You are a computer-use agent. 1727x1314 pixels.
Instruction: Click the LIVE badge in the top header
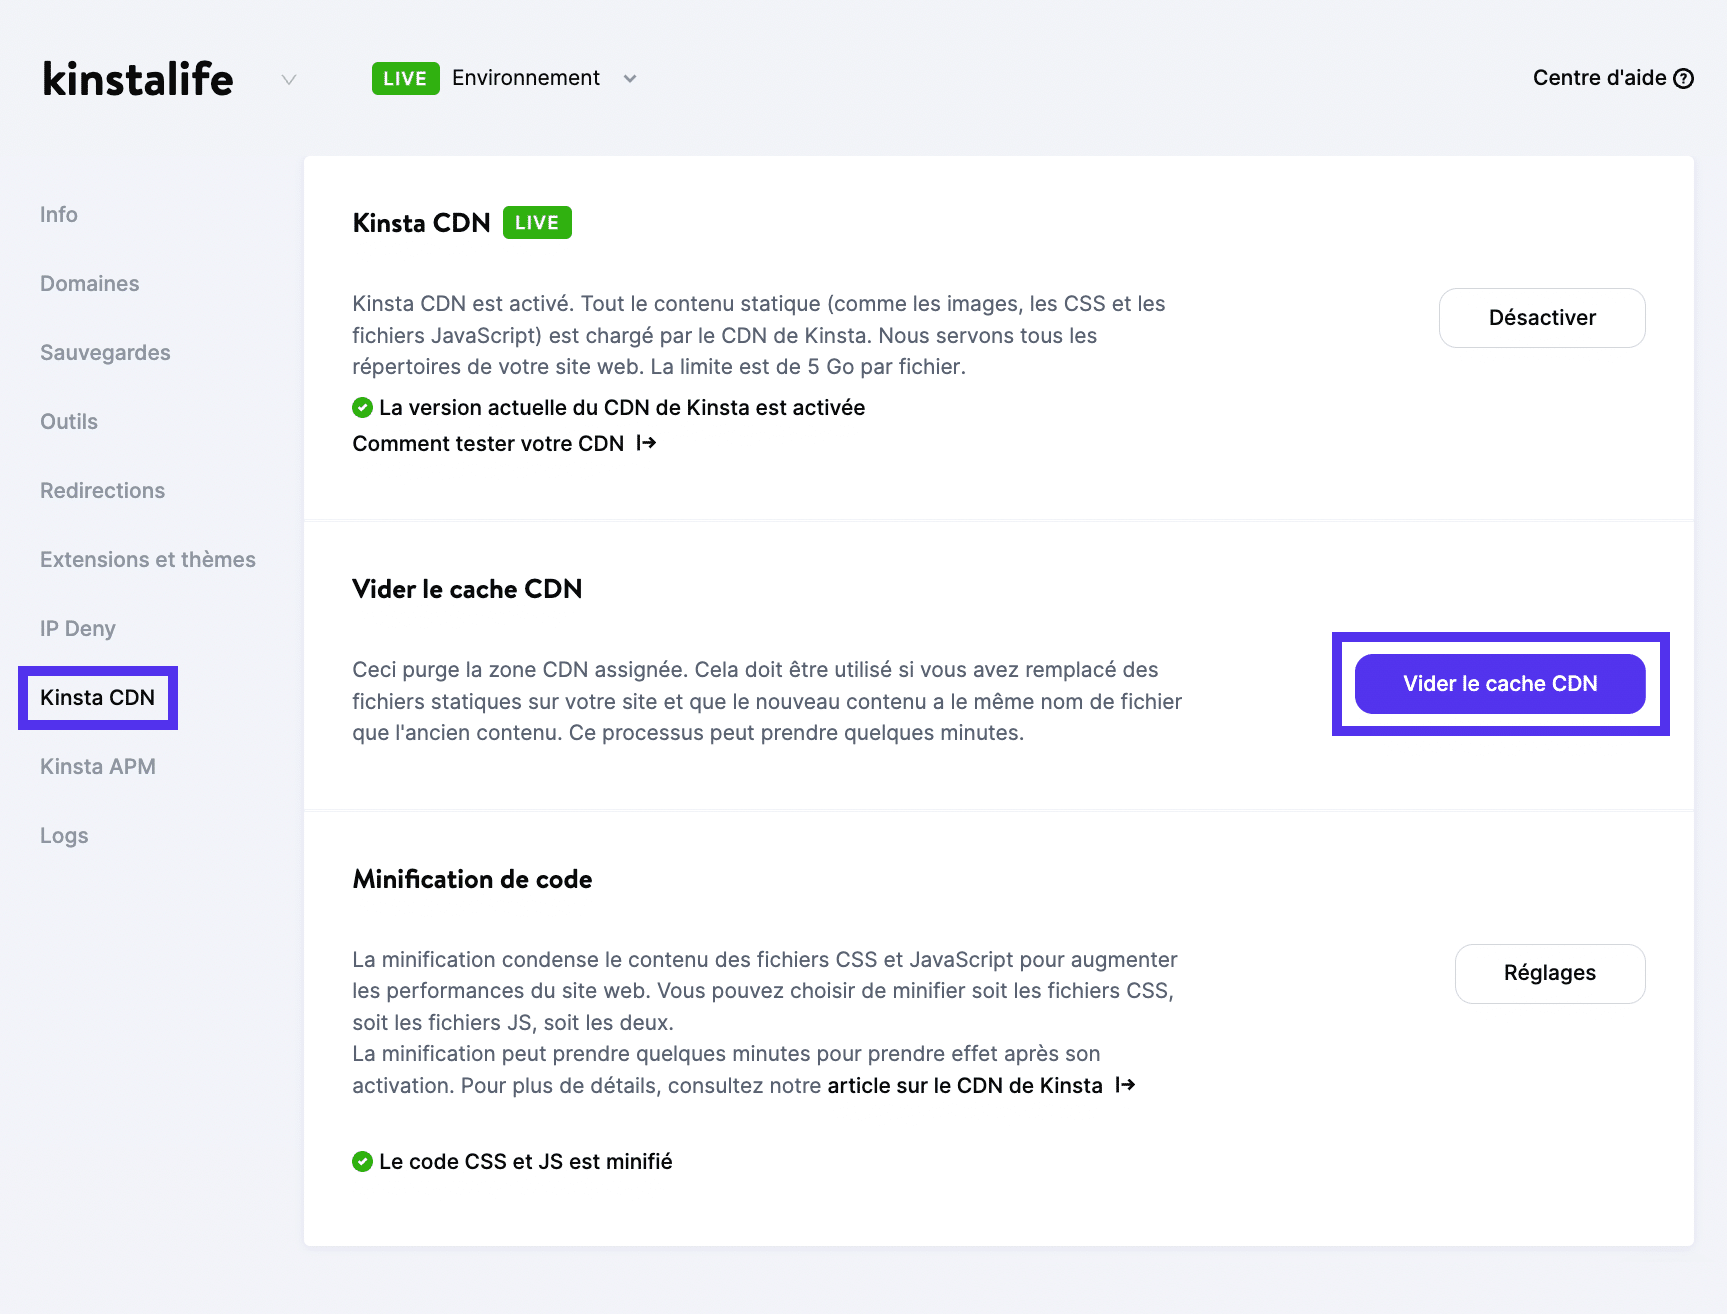pyautogui.click(x=404, y=77)
